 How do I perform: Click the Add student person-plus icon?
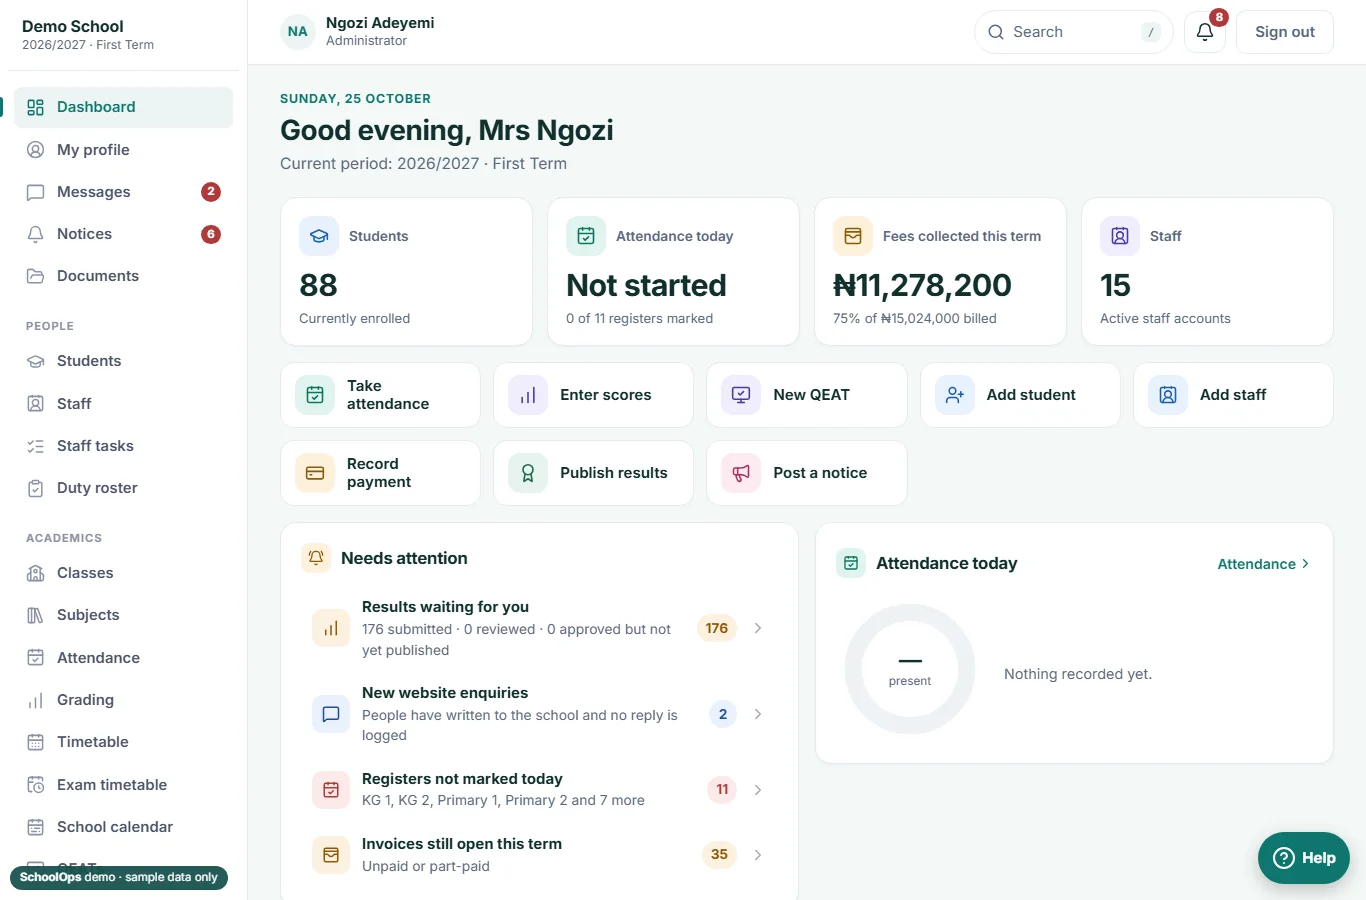coord(955,395)
